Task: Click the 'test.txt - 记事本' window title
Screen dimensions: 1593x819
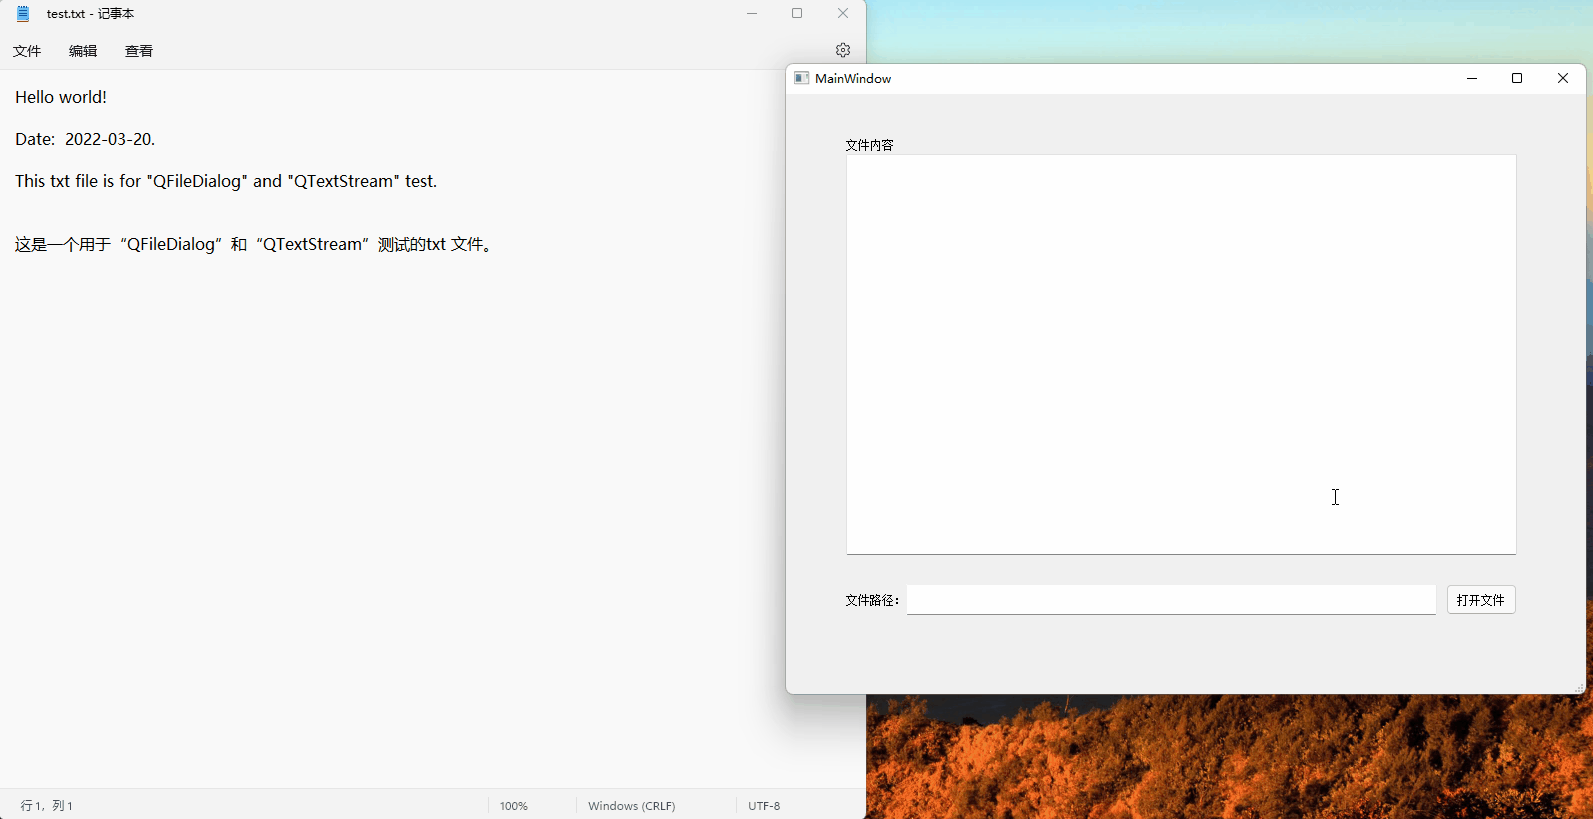Action: click(90, 14)
